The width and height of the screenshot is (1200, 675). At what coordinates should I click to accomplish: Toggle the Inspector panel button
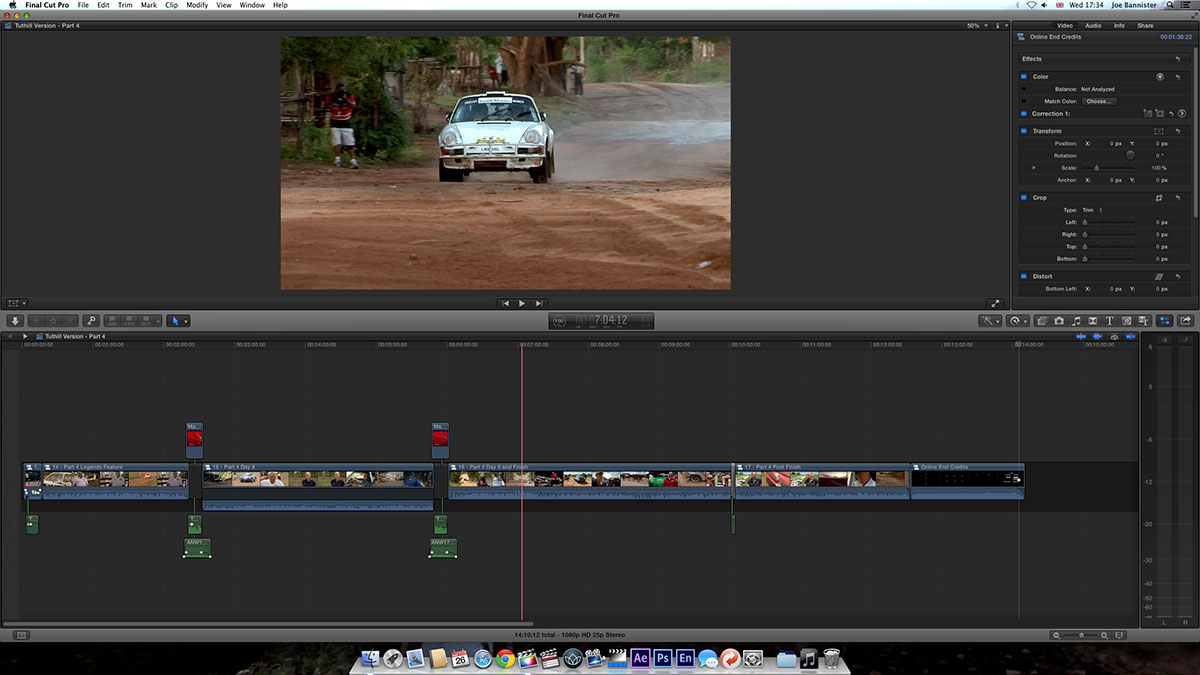click(x=1165, y=321)
